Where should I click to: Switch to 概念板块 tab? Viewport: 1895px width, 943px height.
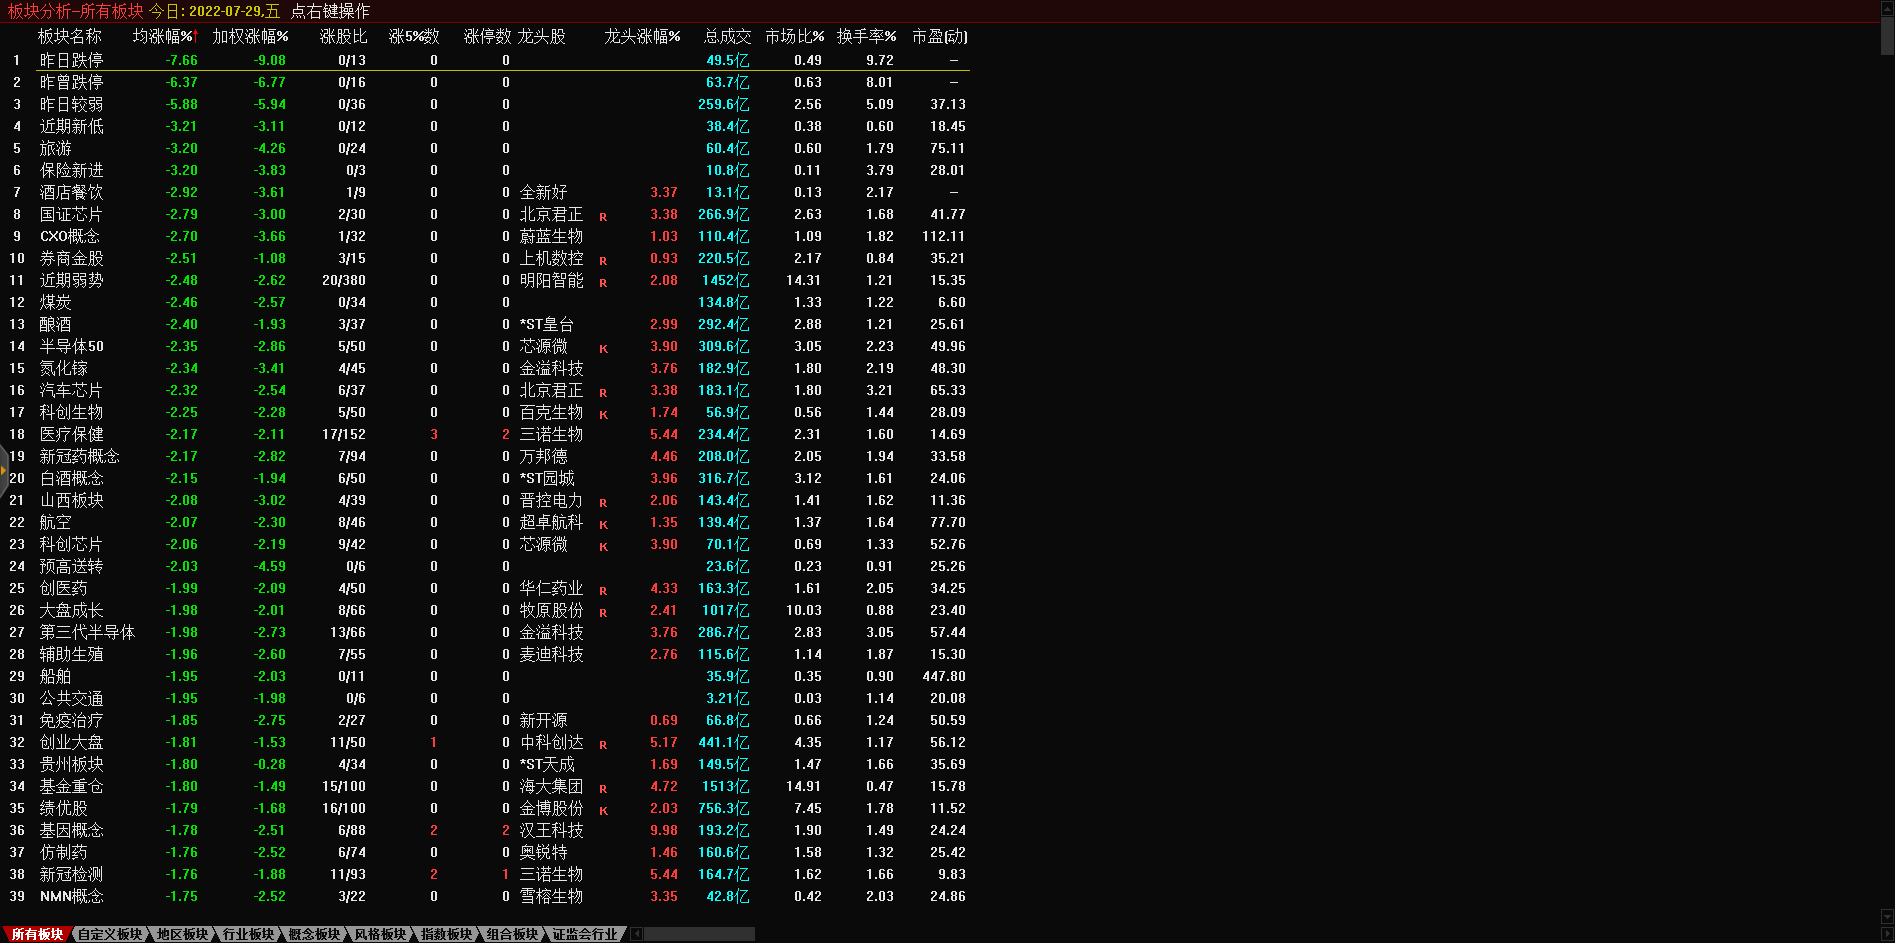click(314, 934)
